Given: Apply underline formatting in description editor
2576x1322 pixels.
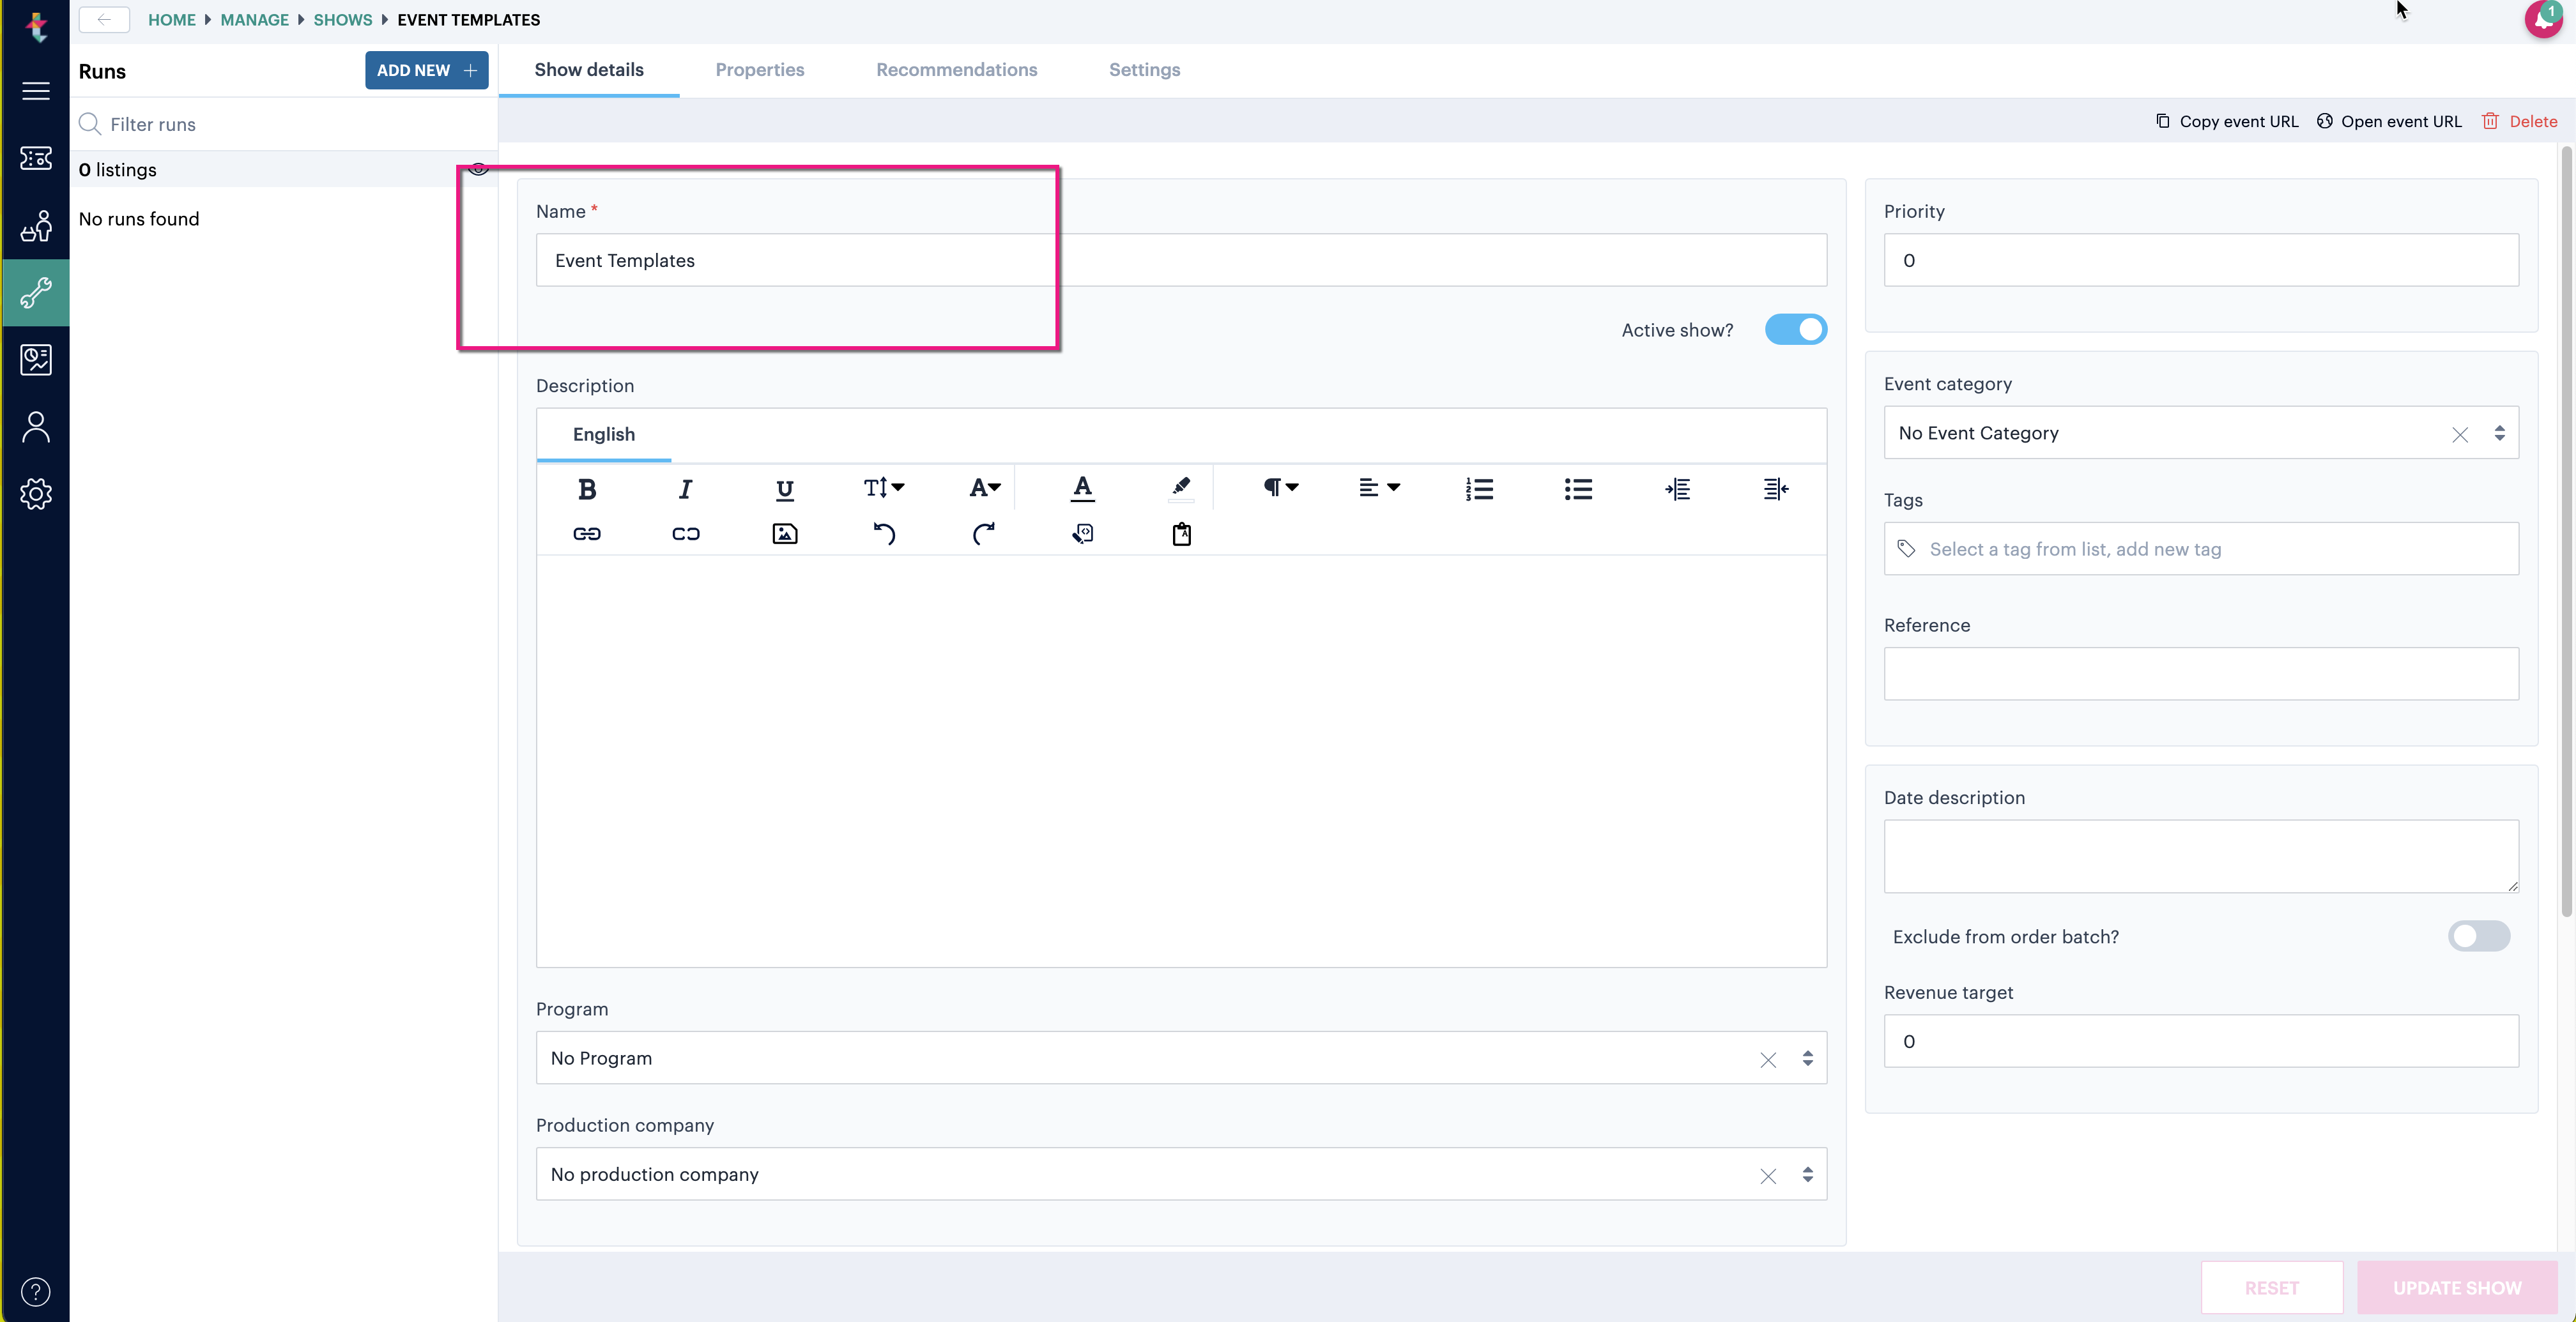Looking at the screenshot, I should 785,489.
